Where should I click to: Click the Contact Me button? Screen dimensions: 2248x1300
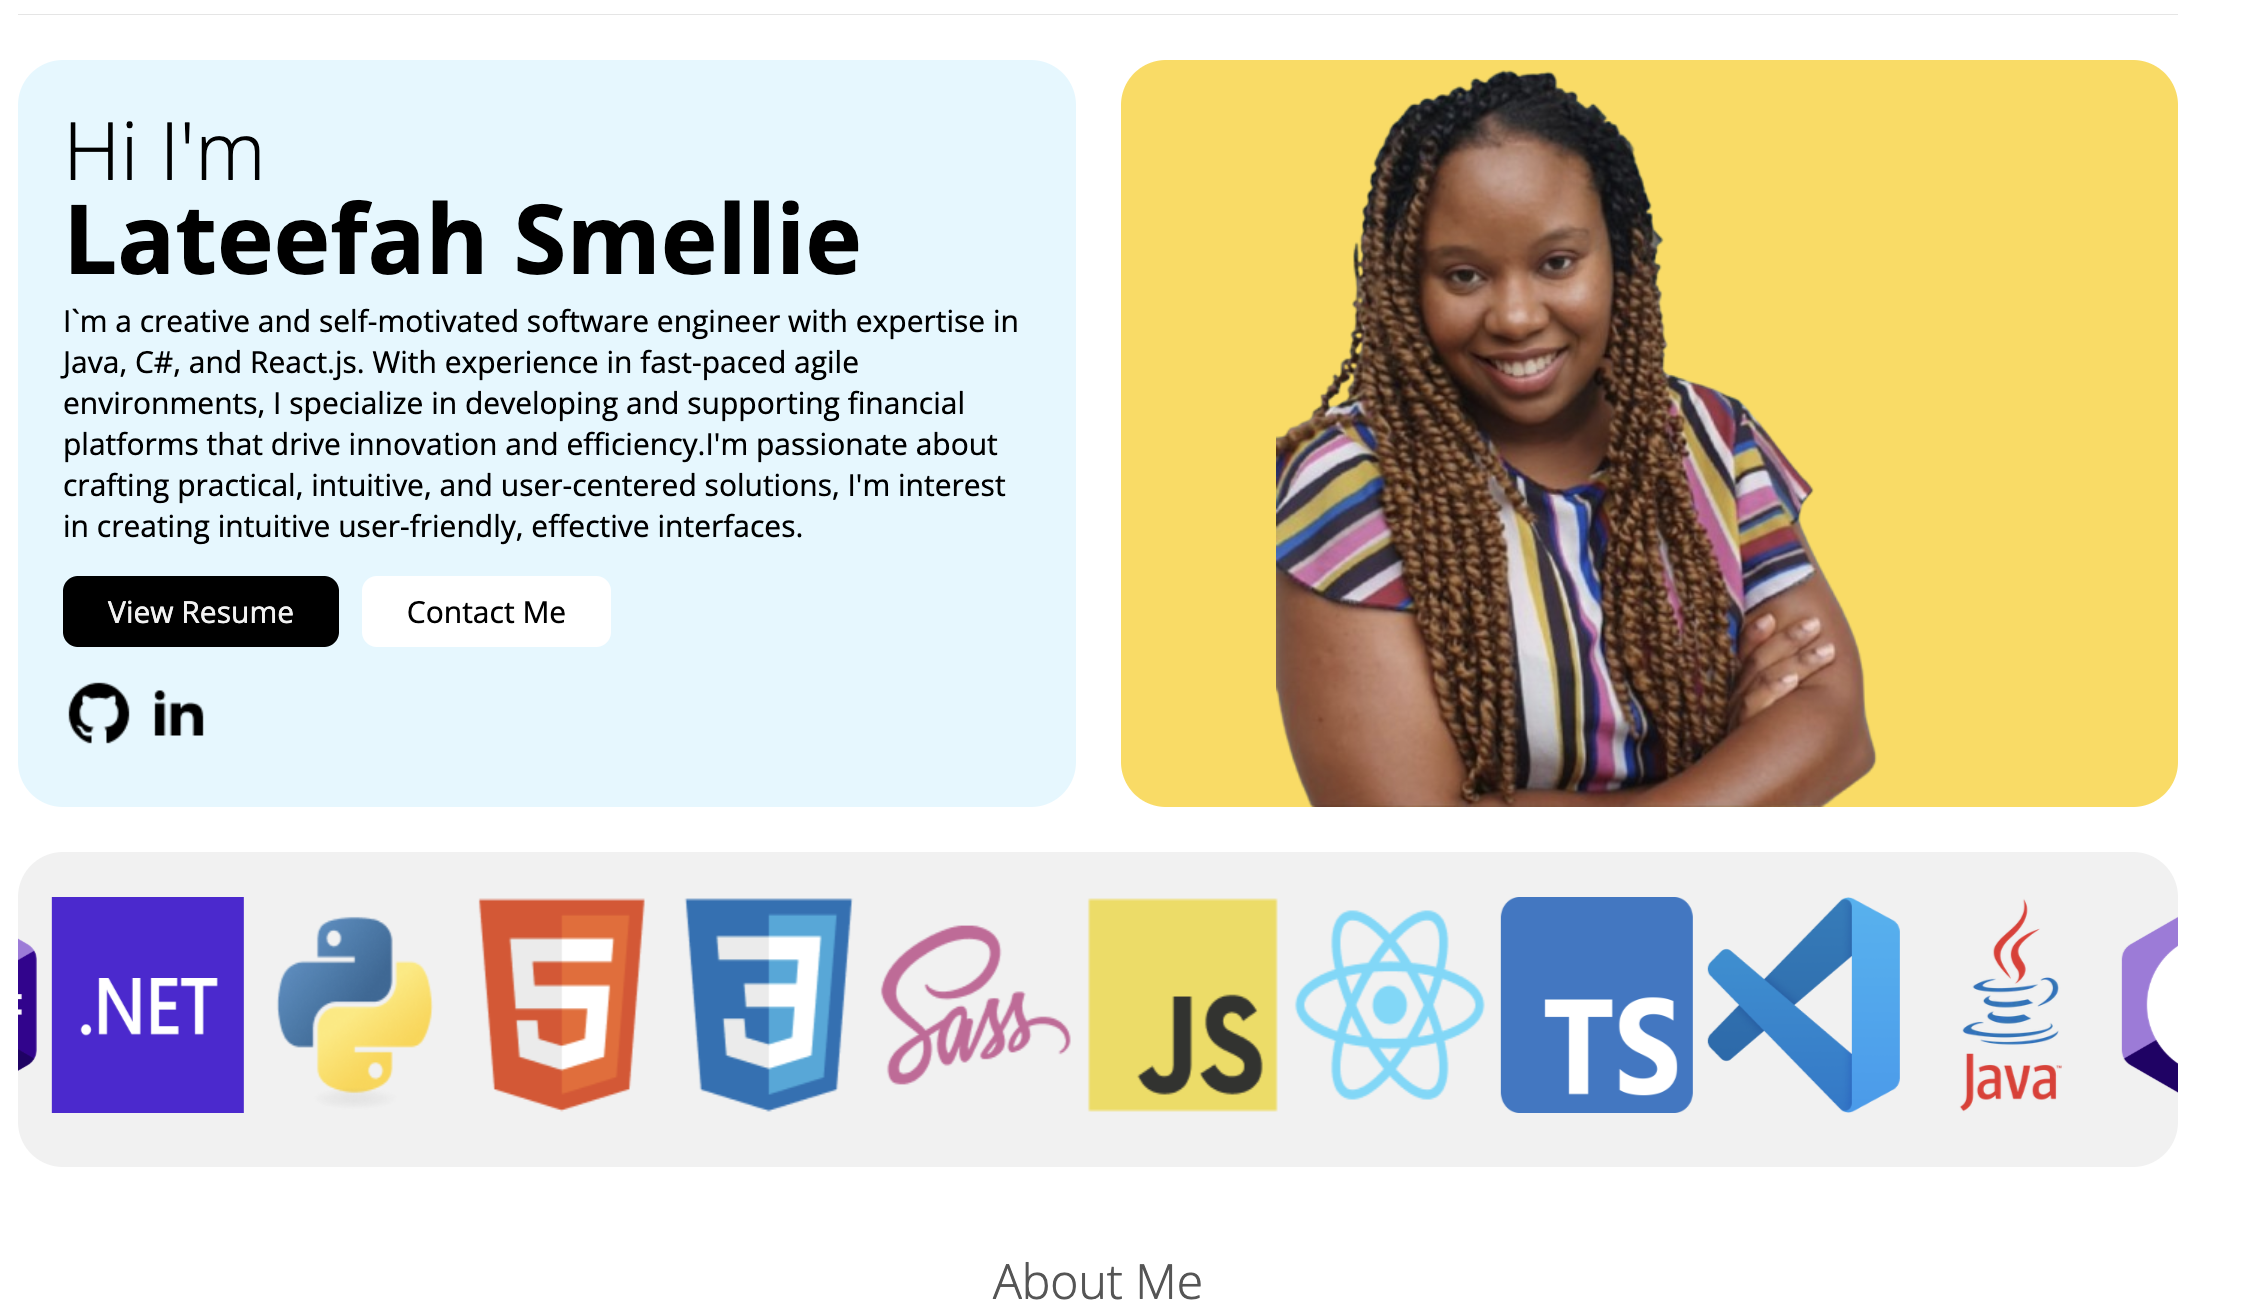pyautogui.click(x=486, y=611)
